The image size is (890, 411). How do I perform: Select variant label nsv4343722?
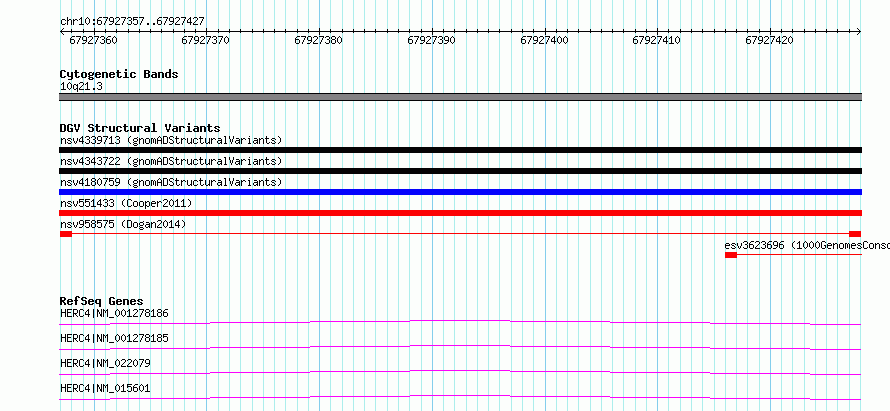pos(171,161)
